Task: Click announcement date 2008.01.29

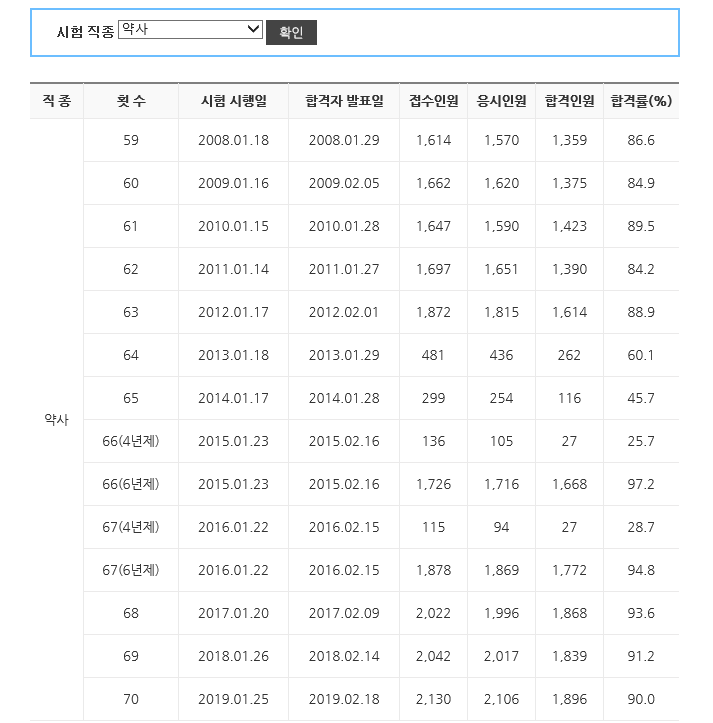Action: [x=345, y=140]
